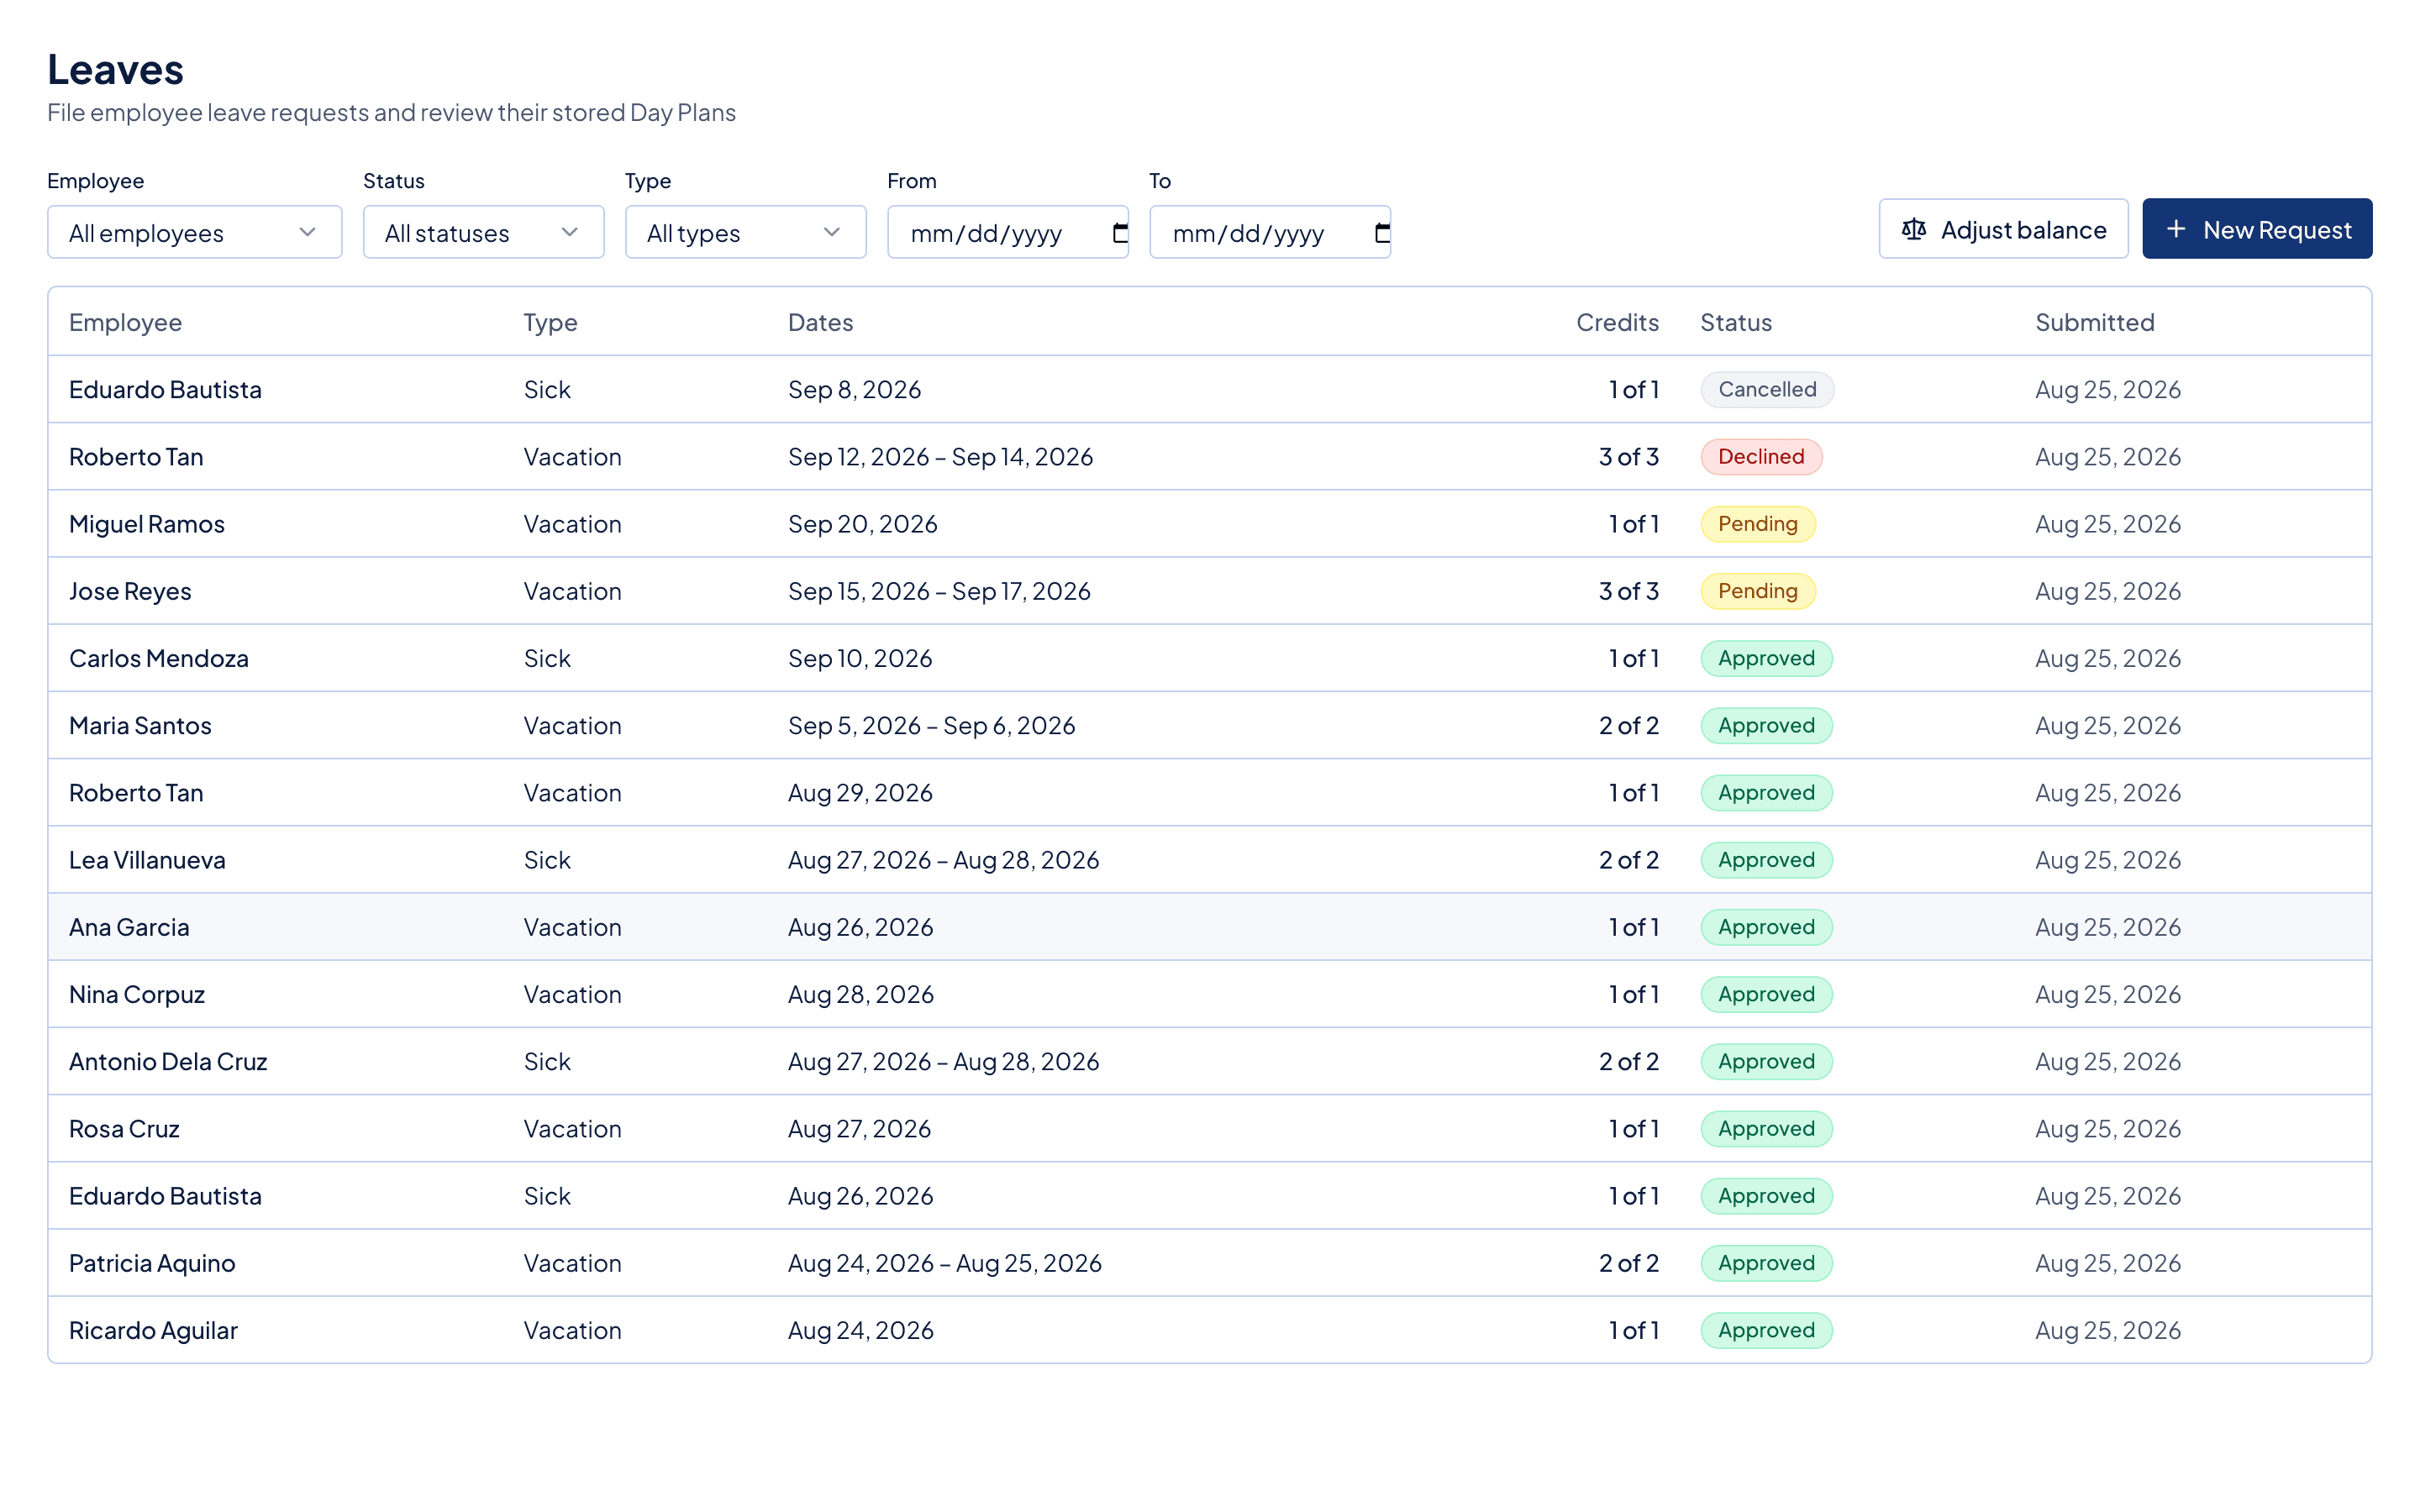Viewport: 2420px width, 1512px height.
Task: Click Maria Santos's Approved badge
Action: [1766, 725]
